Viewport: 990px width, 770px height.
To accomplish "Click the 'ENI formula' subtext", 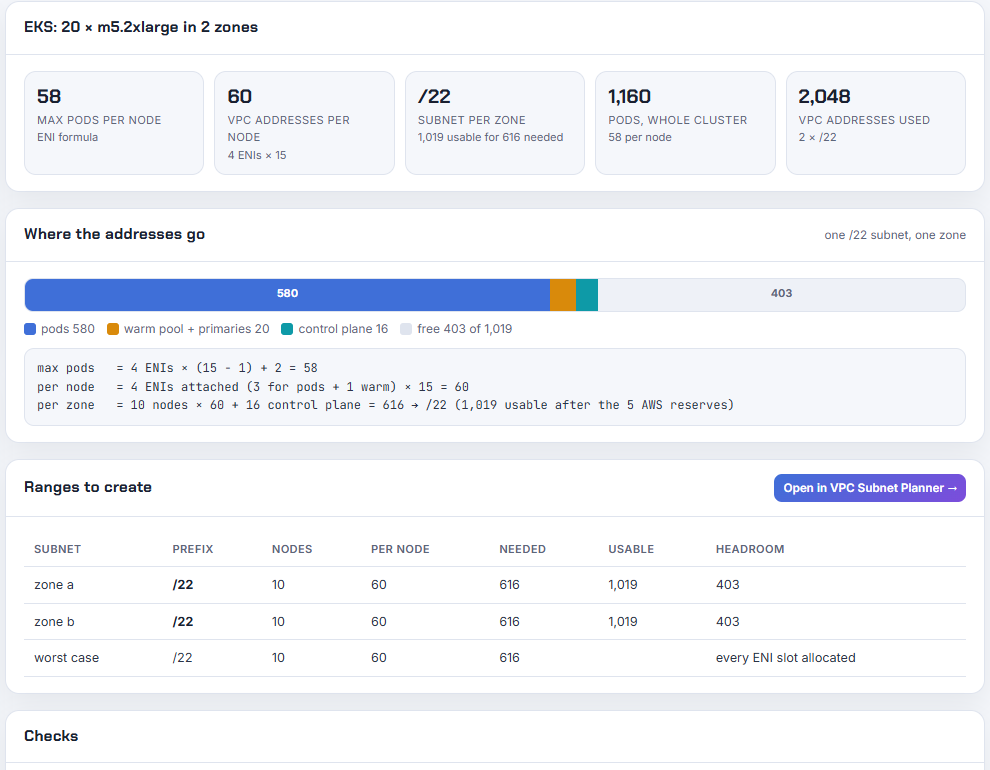I will click(x=68, y=137).
